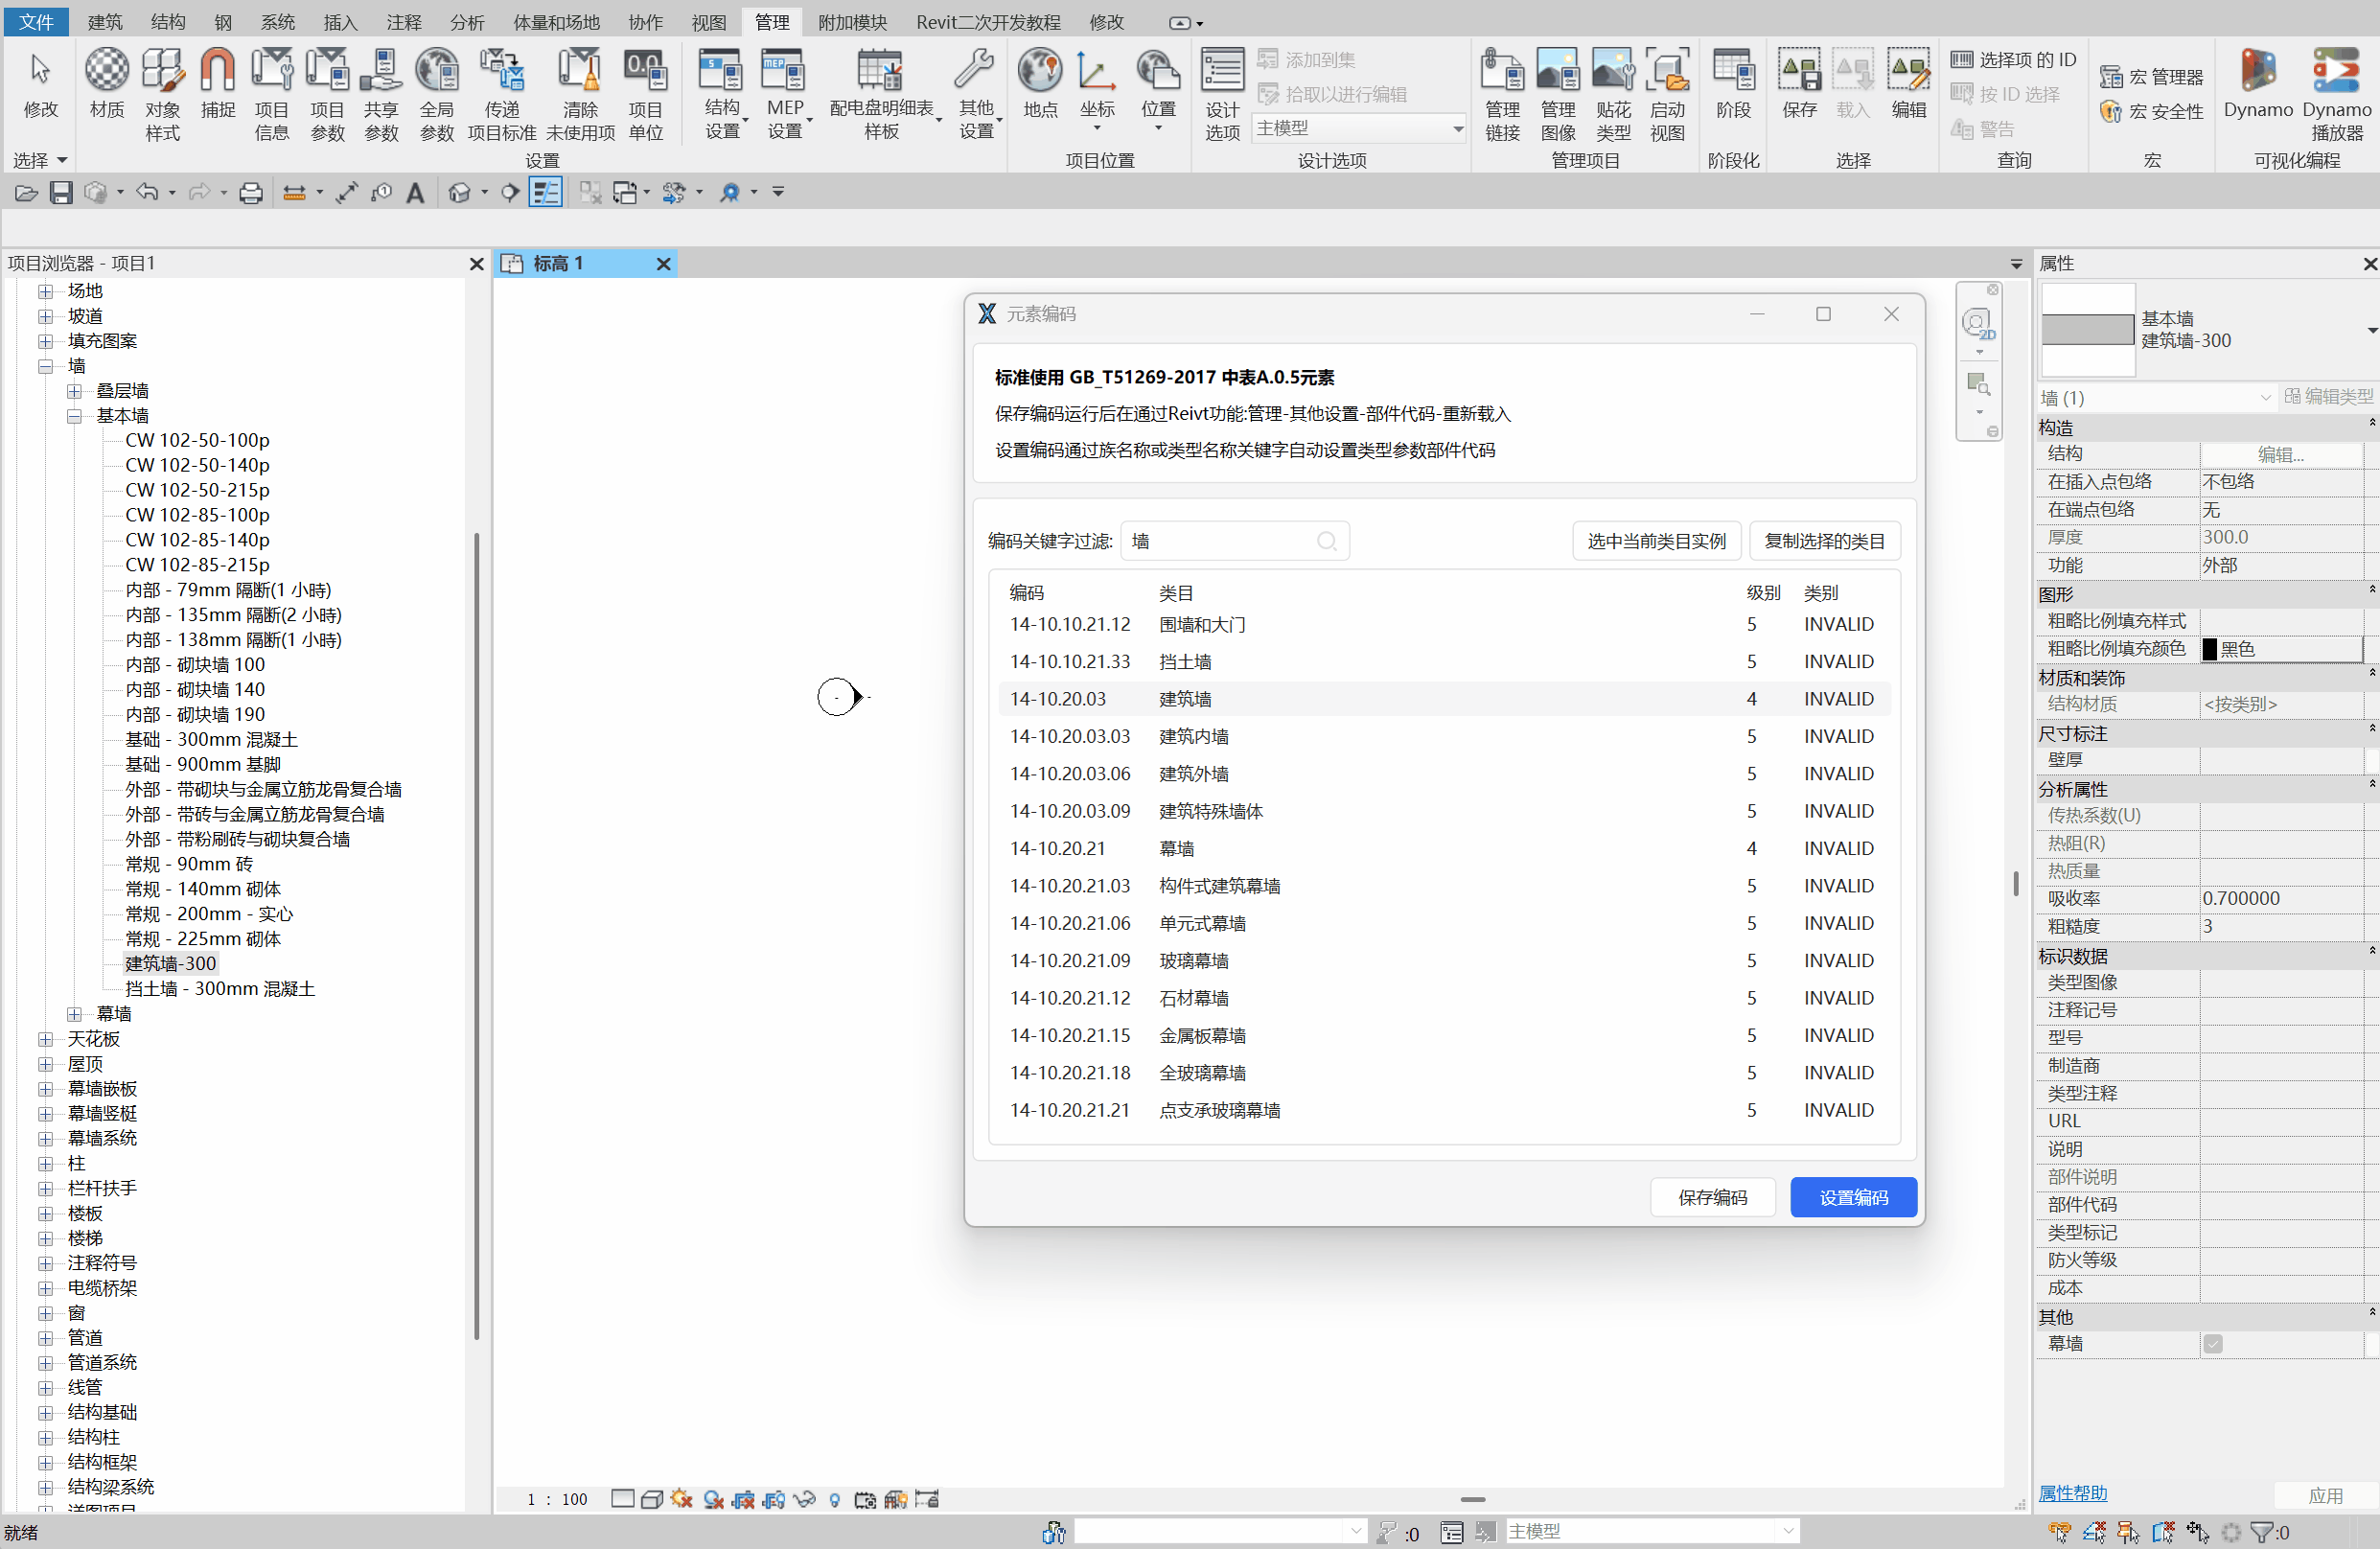Viewport: 2380px width, 1549px height.
Task: Click 编辑类型 in properties panel
Action: tap(2328, 397)
